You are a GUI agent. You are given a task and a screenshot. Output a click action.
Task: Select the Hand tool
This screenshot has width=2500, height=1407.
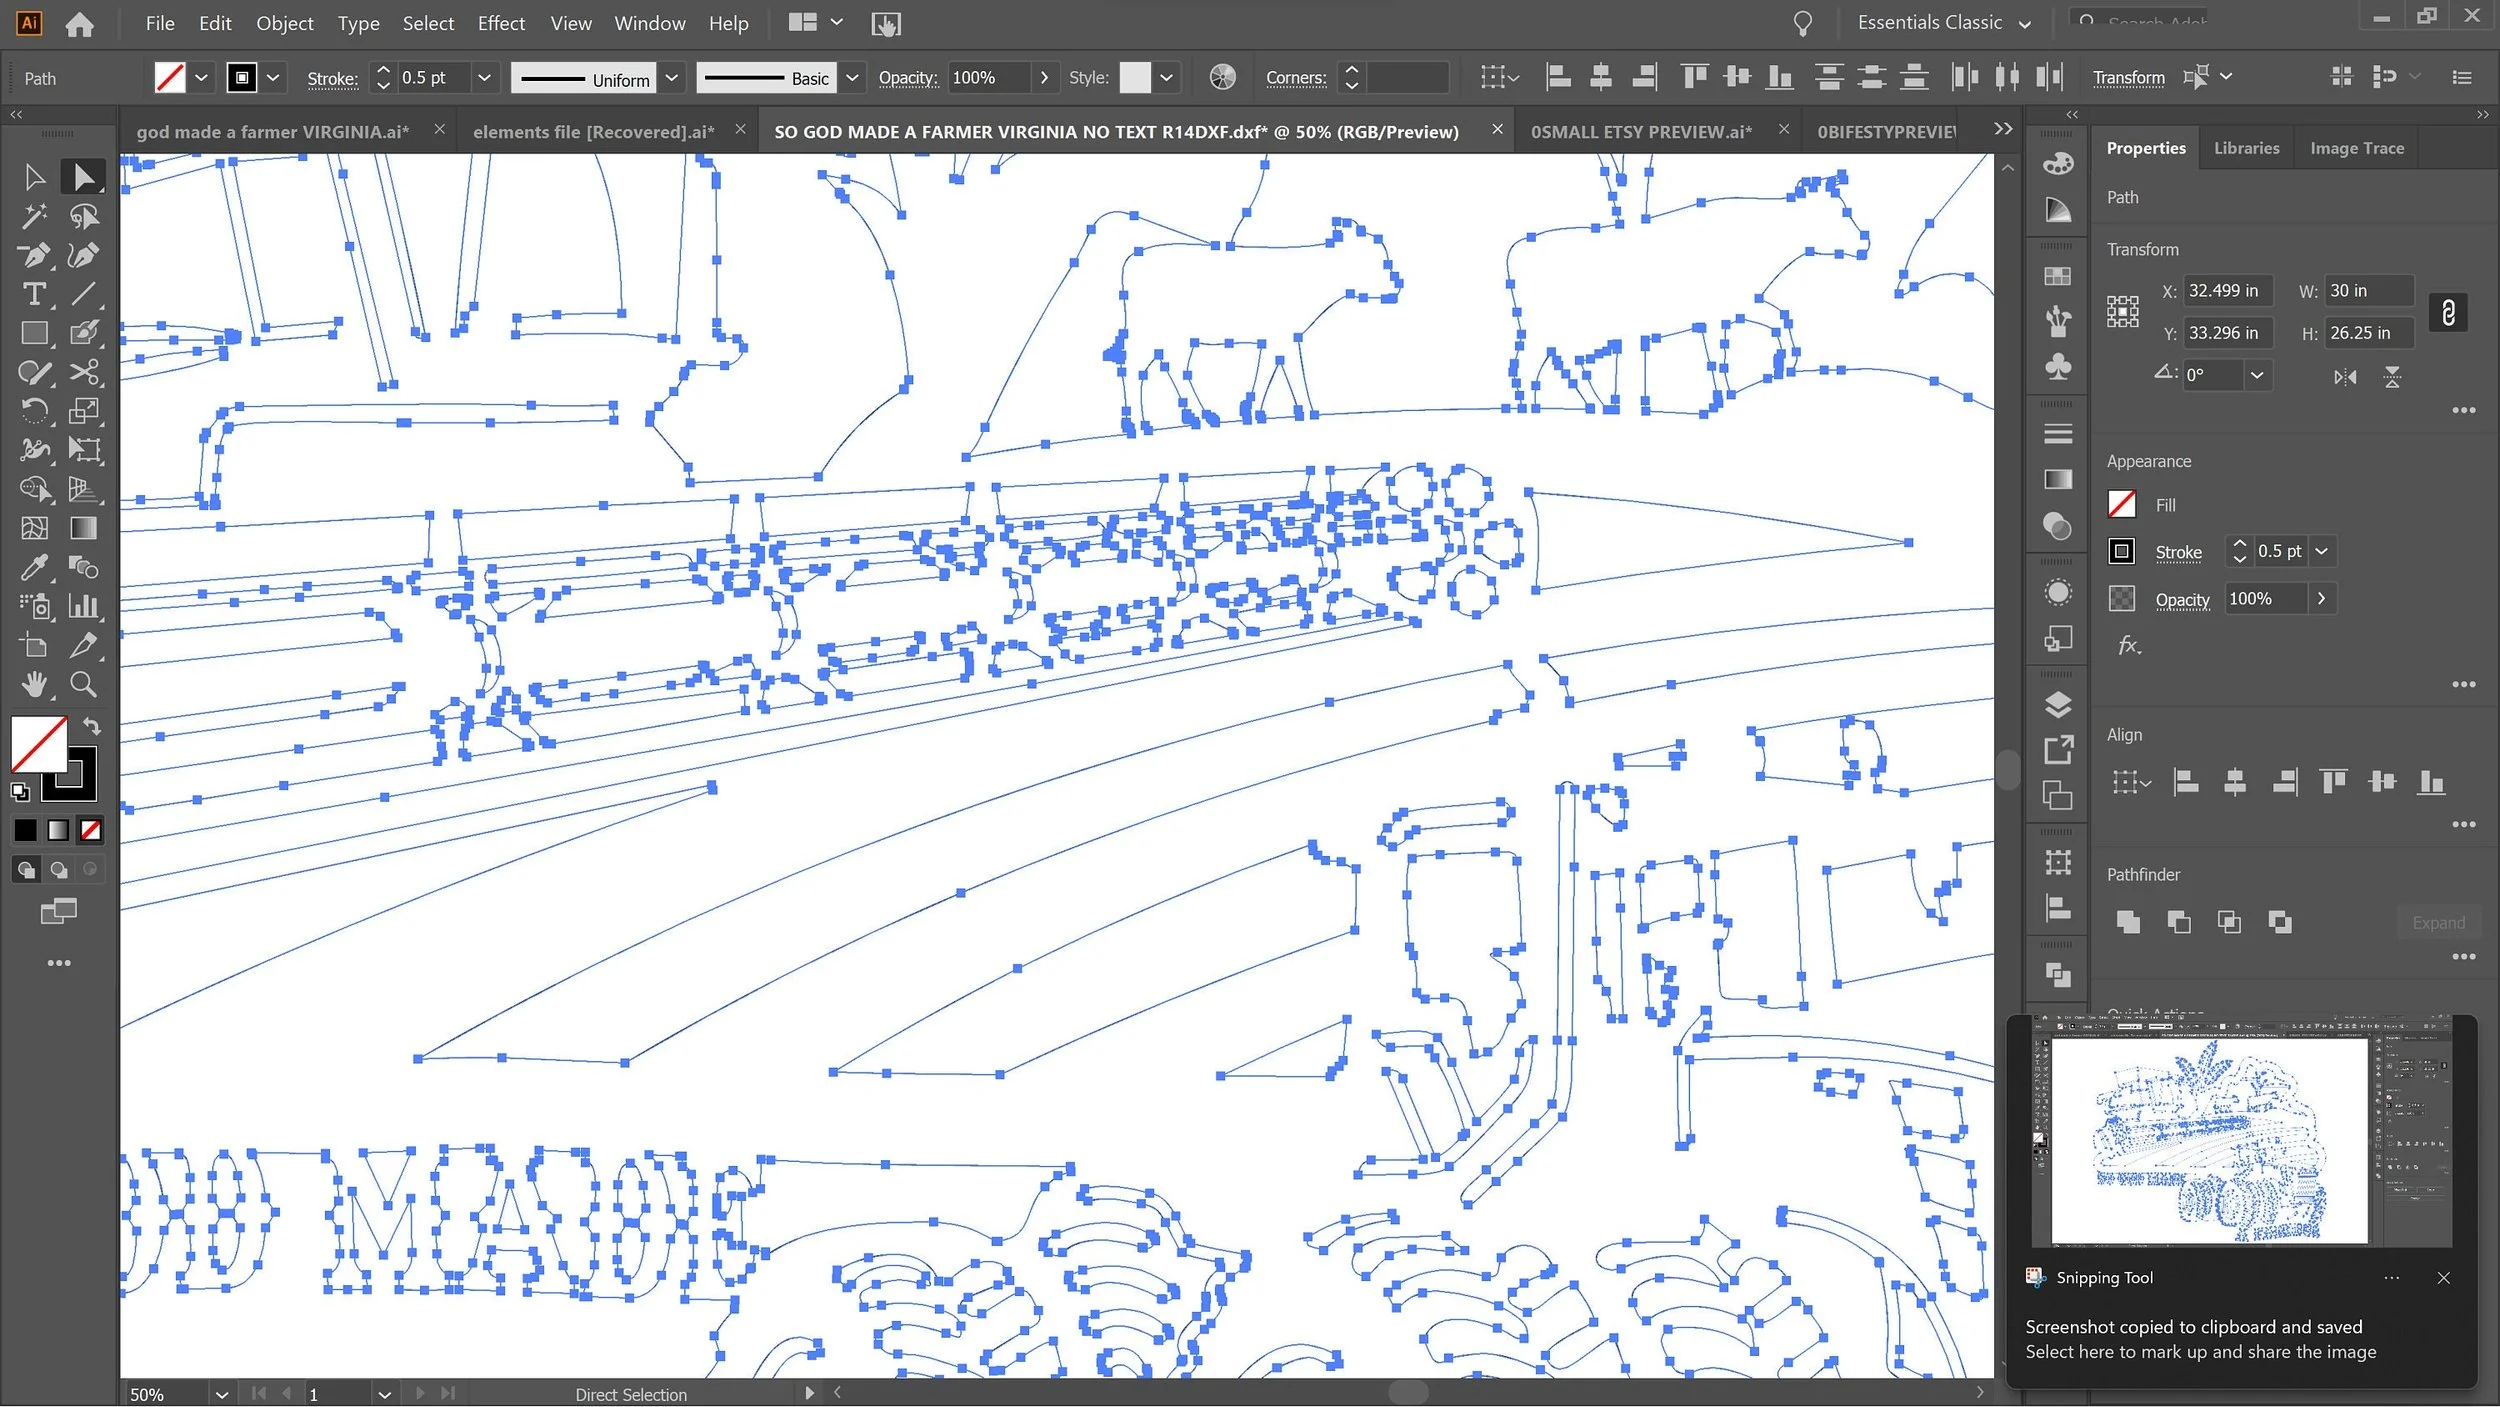pos(34,685)
